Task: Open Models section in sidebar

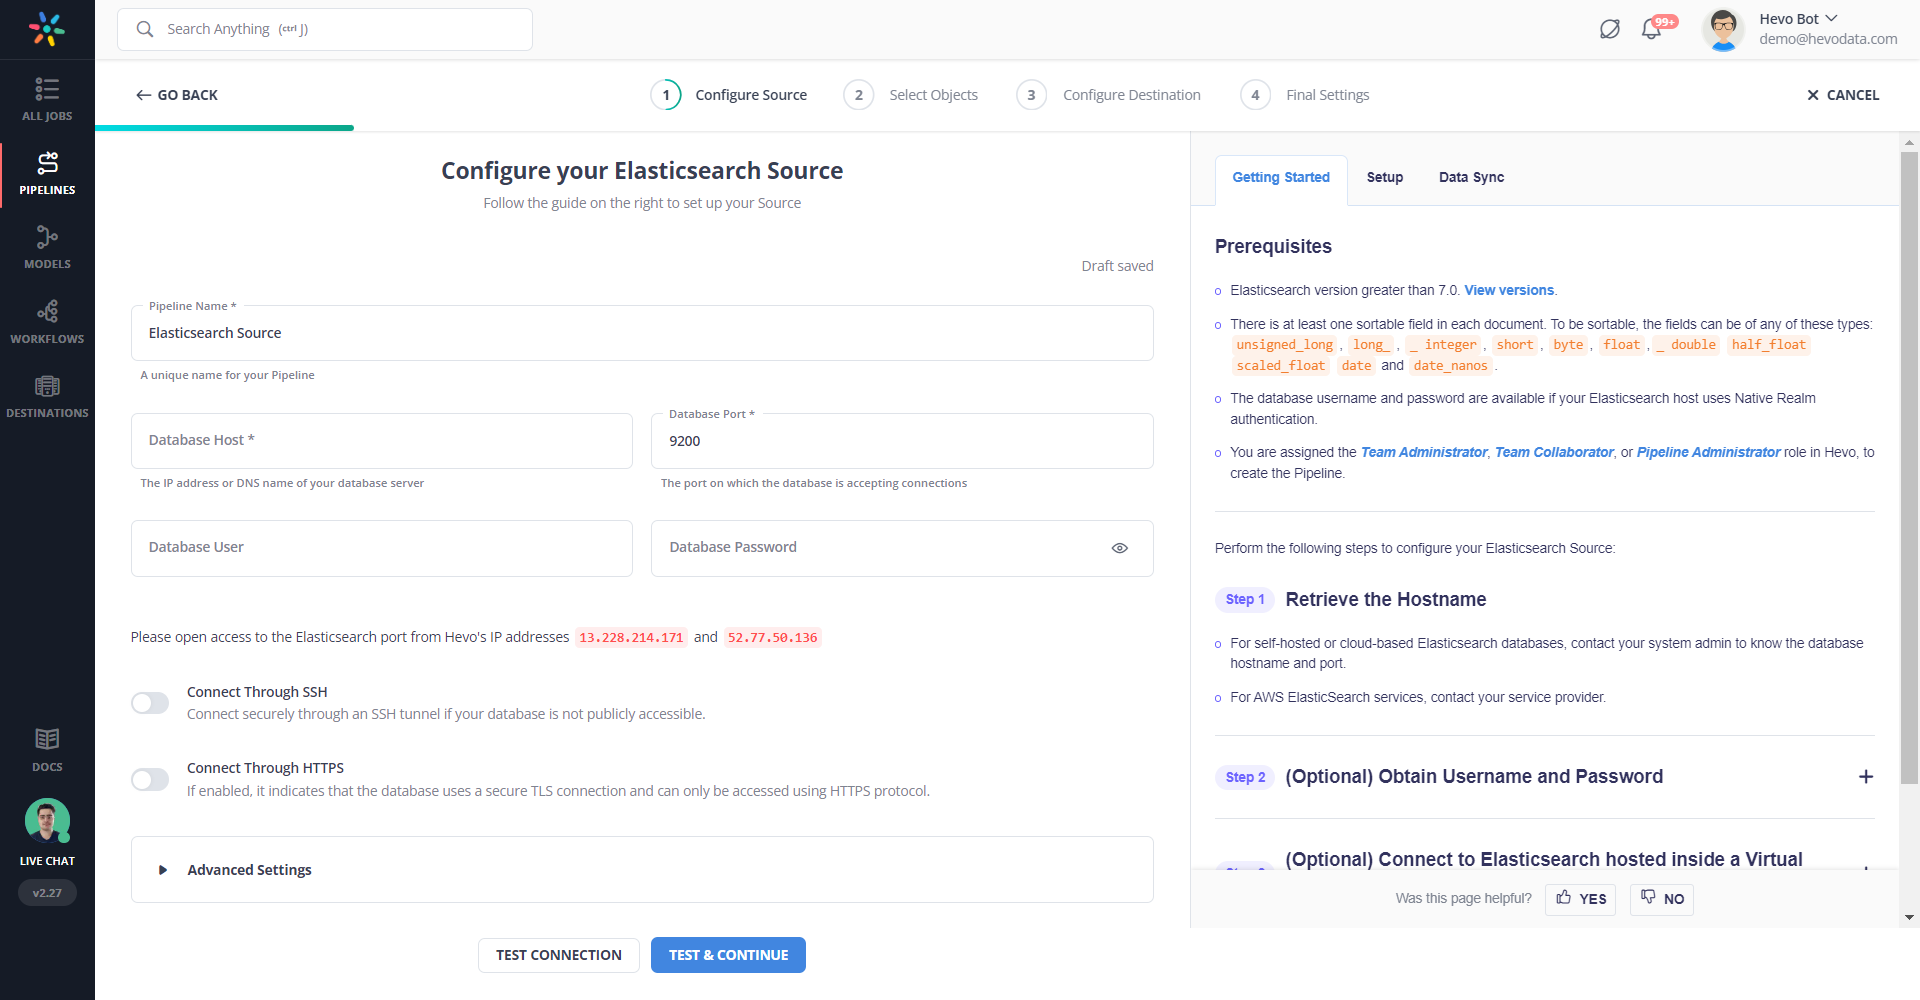Action: click(x=47, y=247)
